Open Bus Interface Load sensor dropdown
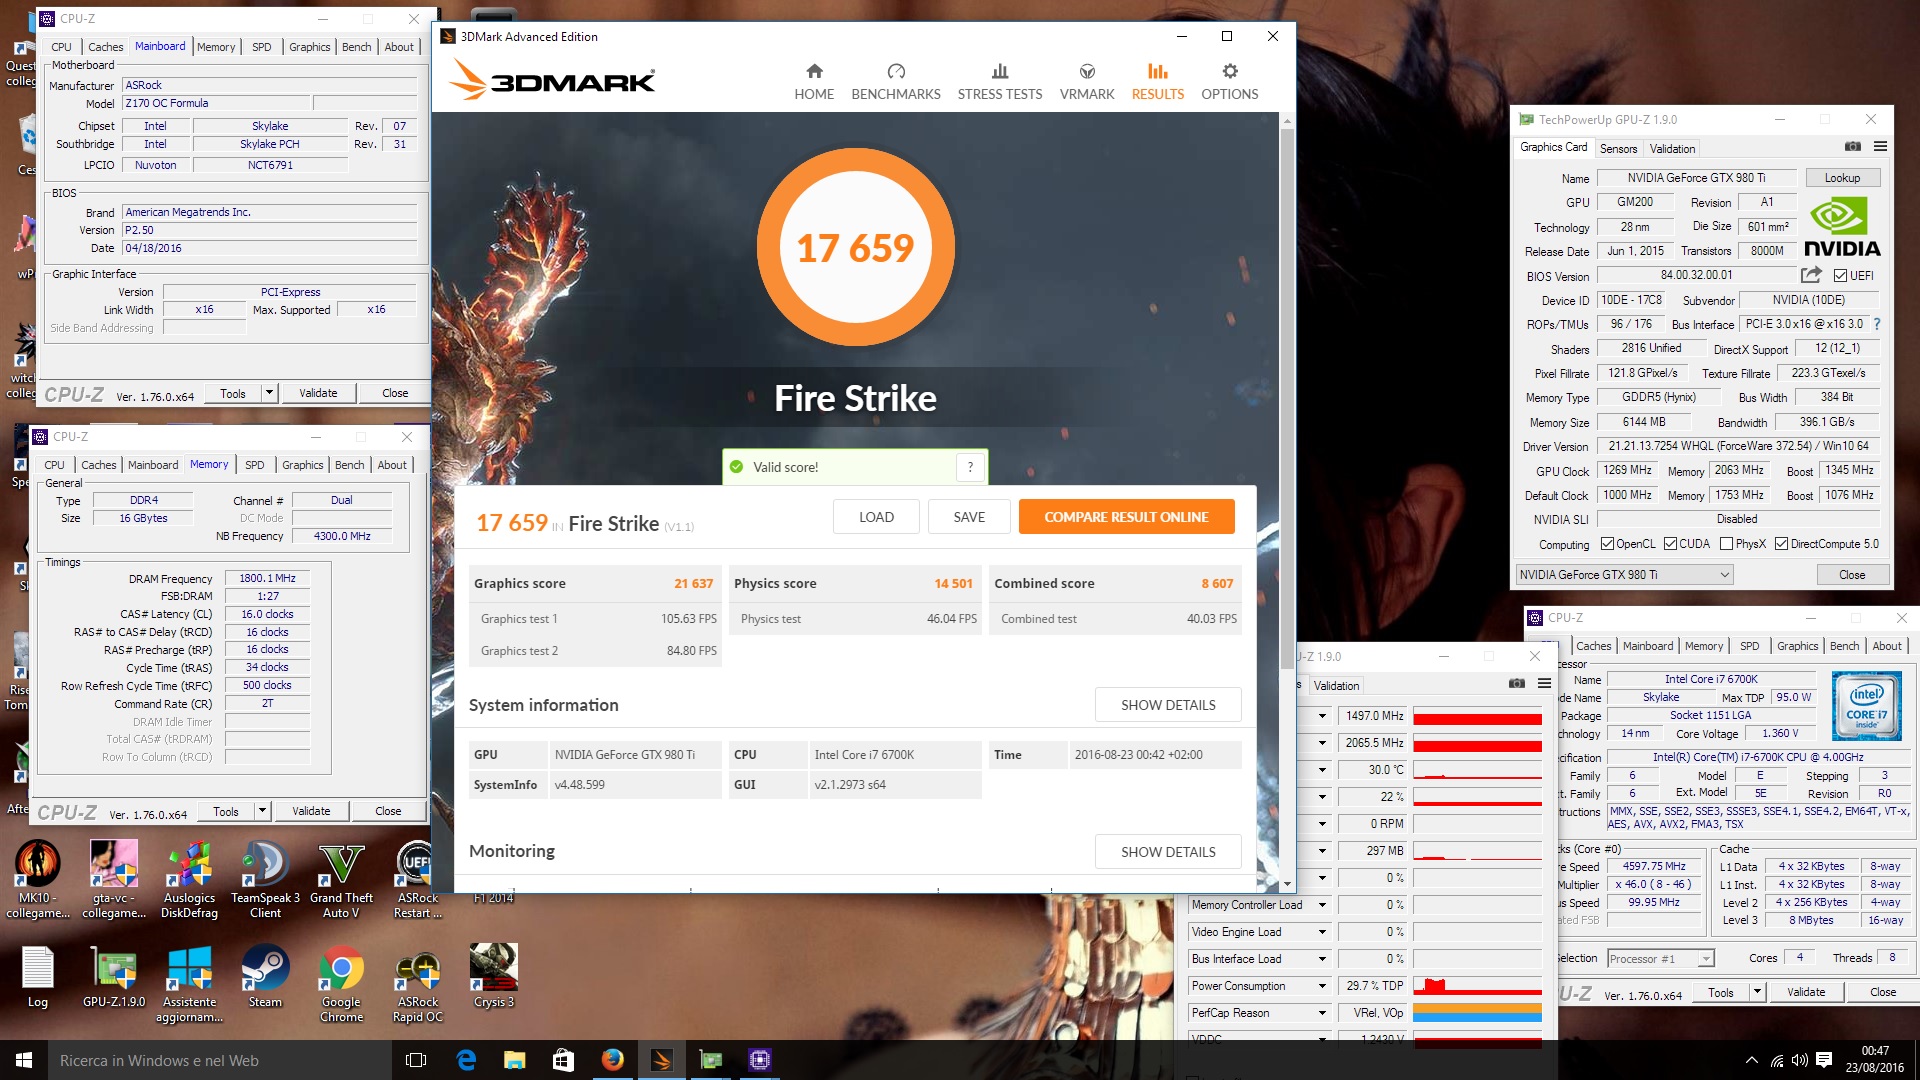The height and width of the screenshot is (1080, 1920). pos(1322,959)
